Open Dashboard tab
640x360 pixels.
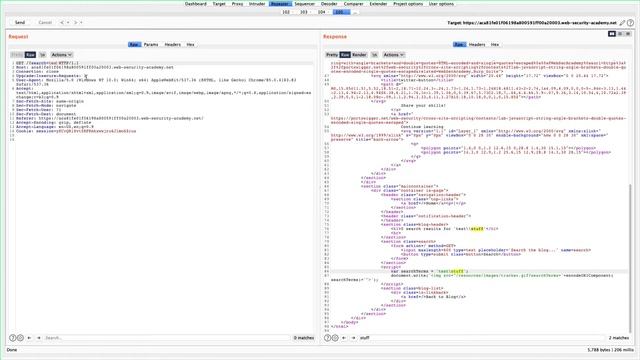(x=196, y=4)
